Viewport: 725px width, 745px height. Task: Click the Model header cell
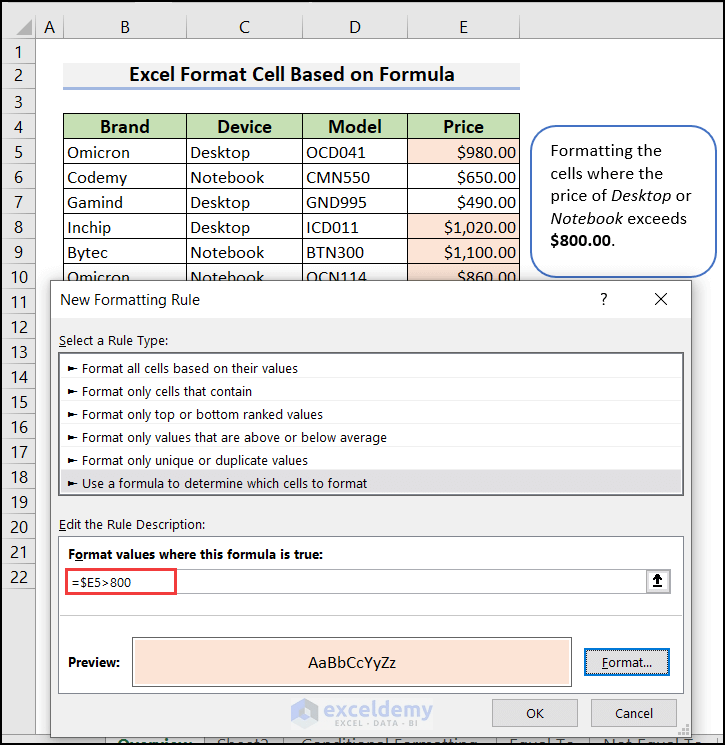(355, 126)
